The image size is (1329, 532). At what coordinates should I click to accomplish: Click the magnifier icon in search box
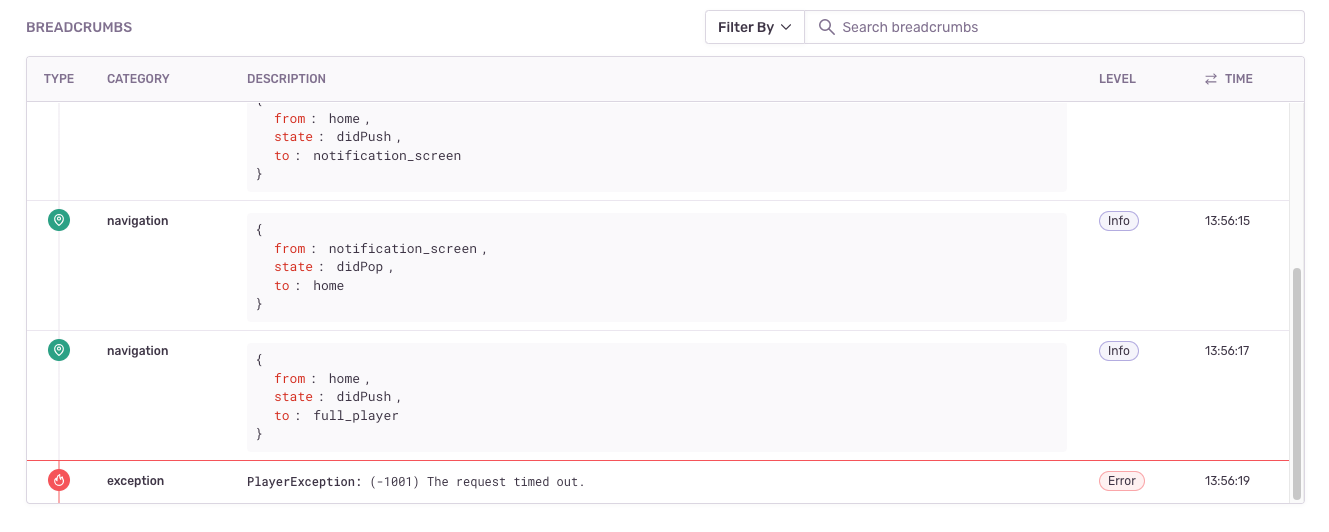pos(826,27)
